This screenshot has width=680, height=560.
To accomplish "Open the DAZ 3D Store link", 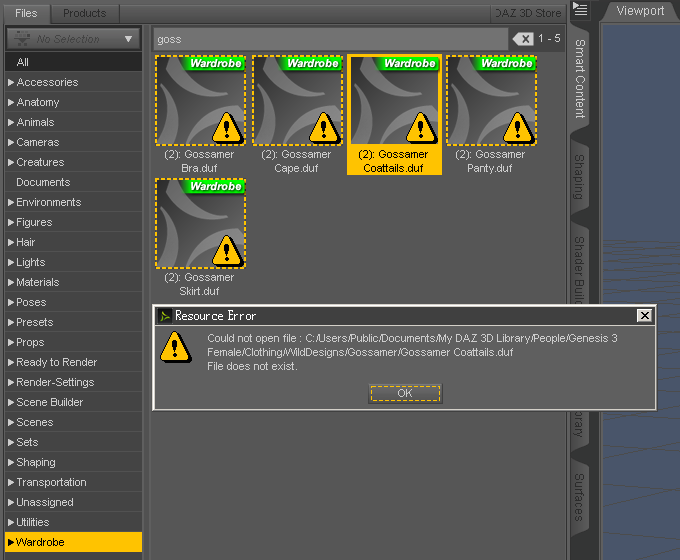I will (528, 13).
